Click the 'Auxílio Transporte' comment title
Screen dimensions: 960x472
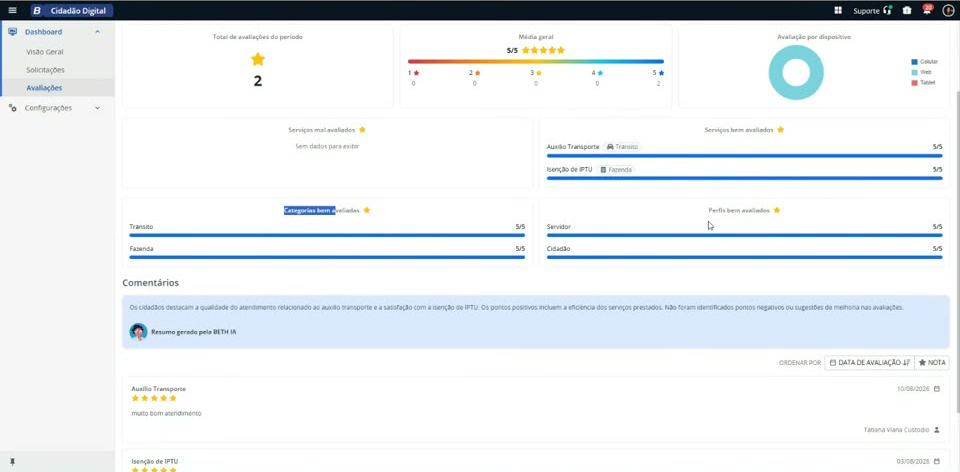tap(159, 389)
